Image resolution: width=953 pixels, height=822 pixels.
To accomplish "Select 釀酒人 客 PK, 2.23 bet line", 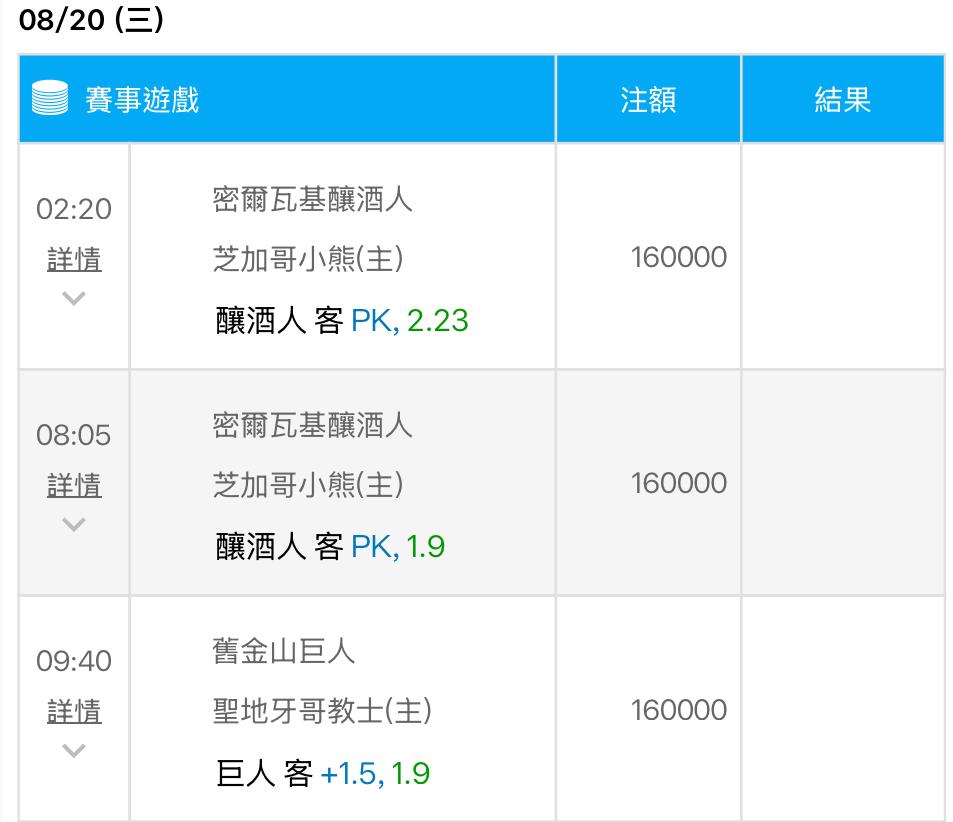I will (x=341, y=321).
